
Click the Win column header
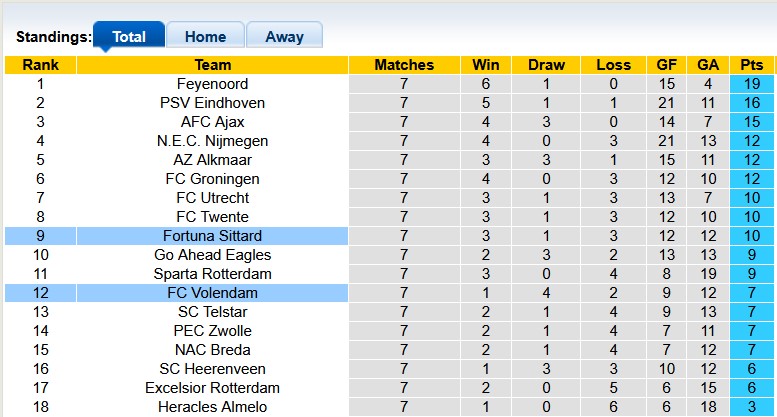click(x=486, y=65)
